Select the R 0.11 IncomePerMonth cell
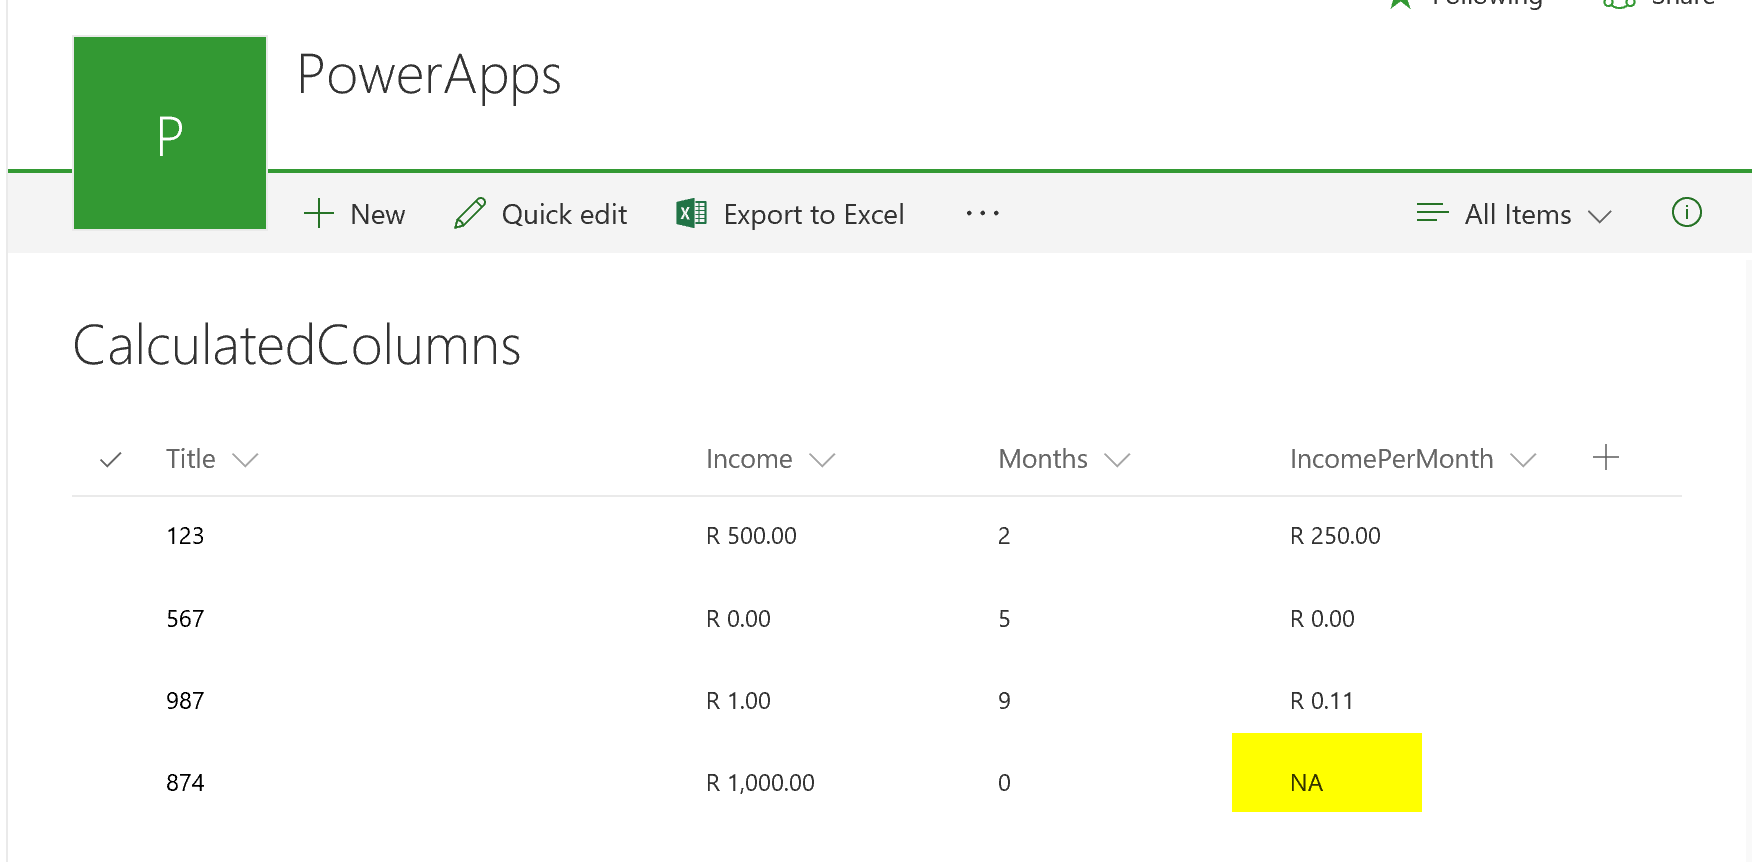 click(x=1321, y=701)
